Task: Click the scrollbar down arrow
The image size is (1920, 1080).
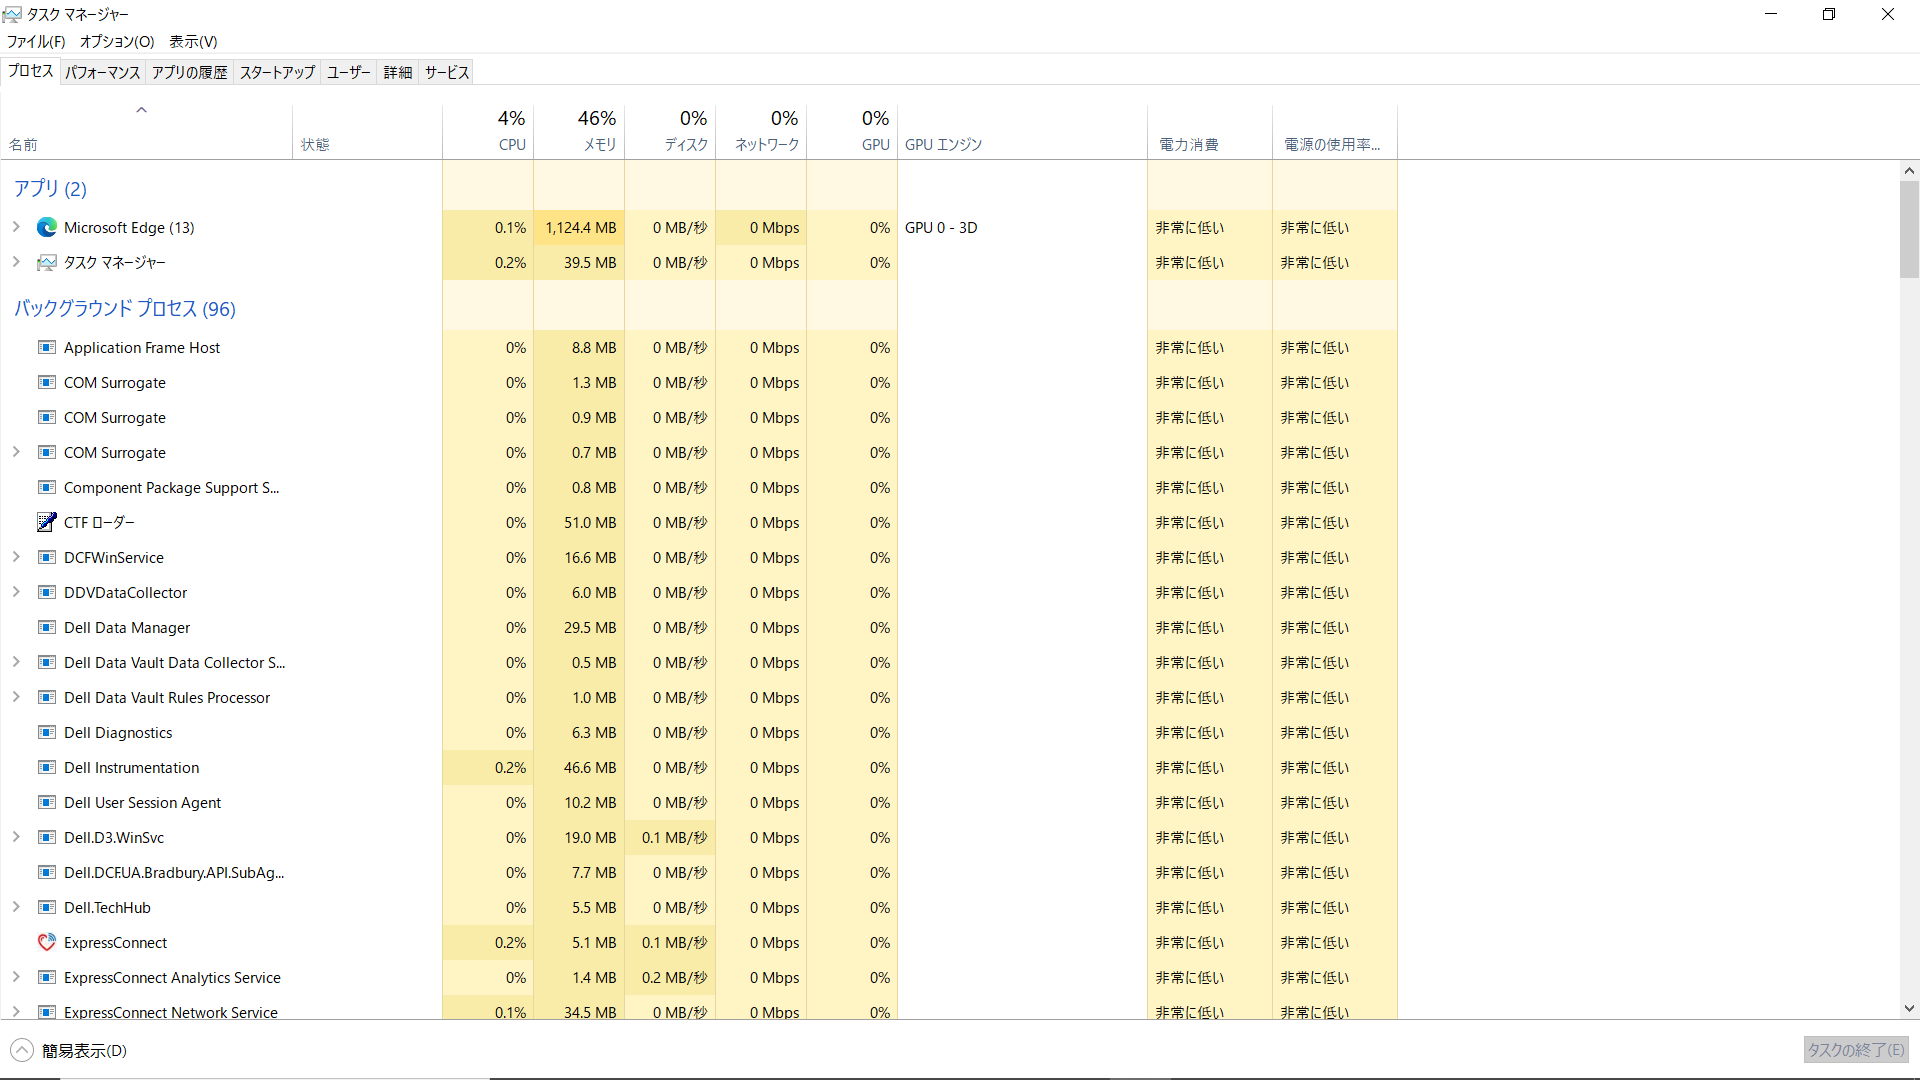Action: pyautogui.click(x=1909, y=1009)
